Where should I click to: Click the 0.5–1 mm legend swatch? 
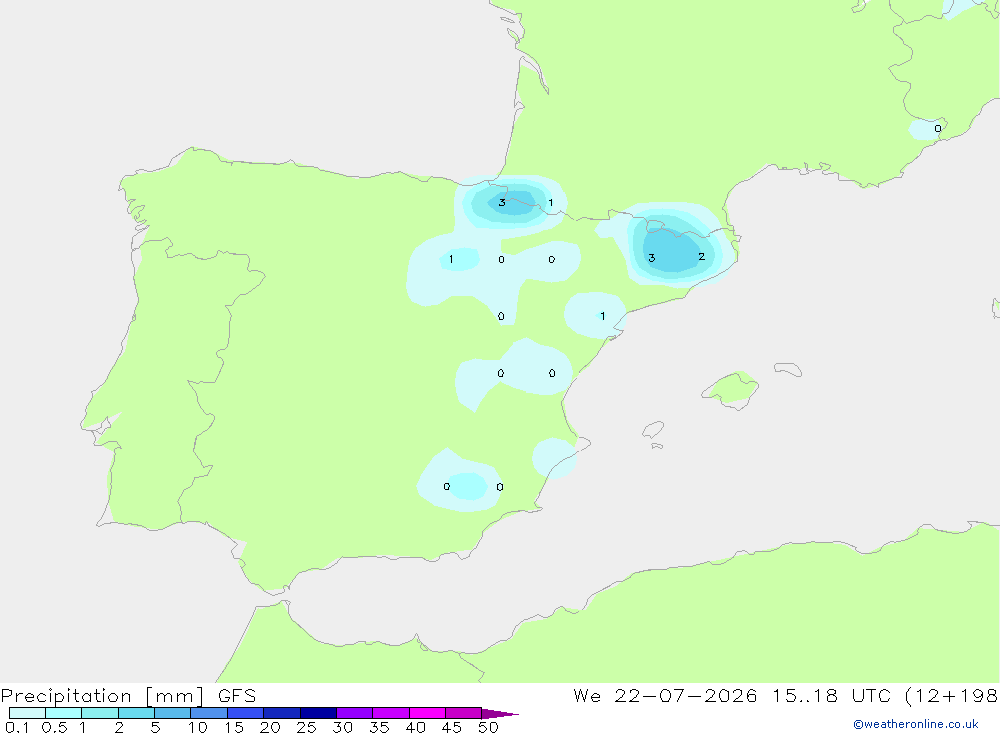(x=64, y=713)
